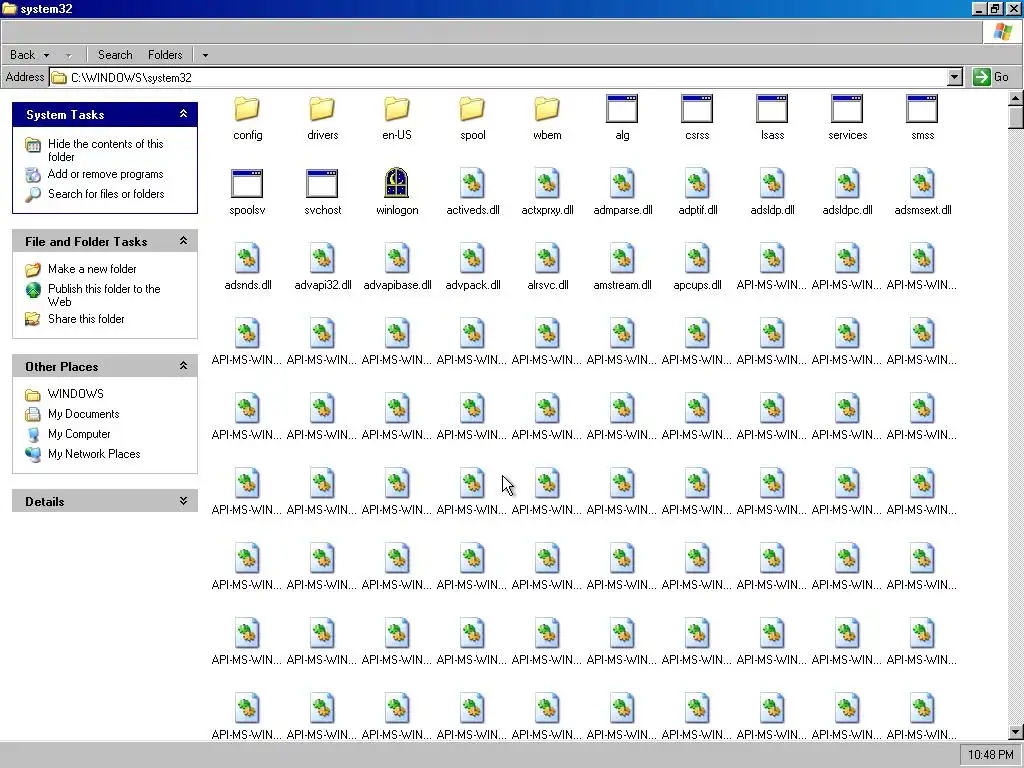Screen dimensions: 1024x768
Task: Select the apcups.dll file icon
Action: point(697,259)
